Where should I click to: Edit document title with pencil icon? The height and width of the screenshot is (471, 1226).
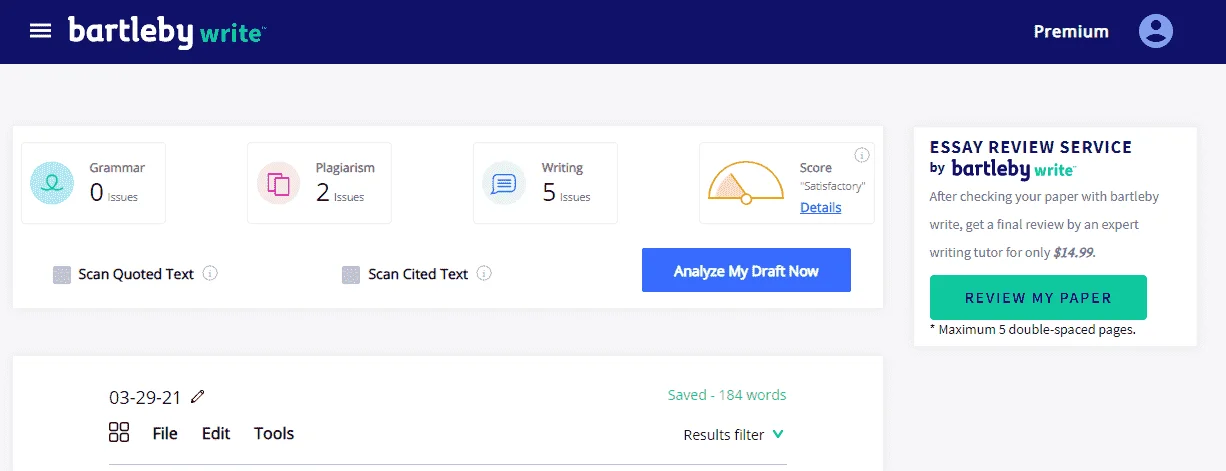197,397
